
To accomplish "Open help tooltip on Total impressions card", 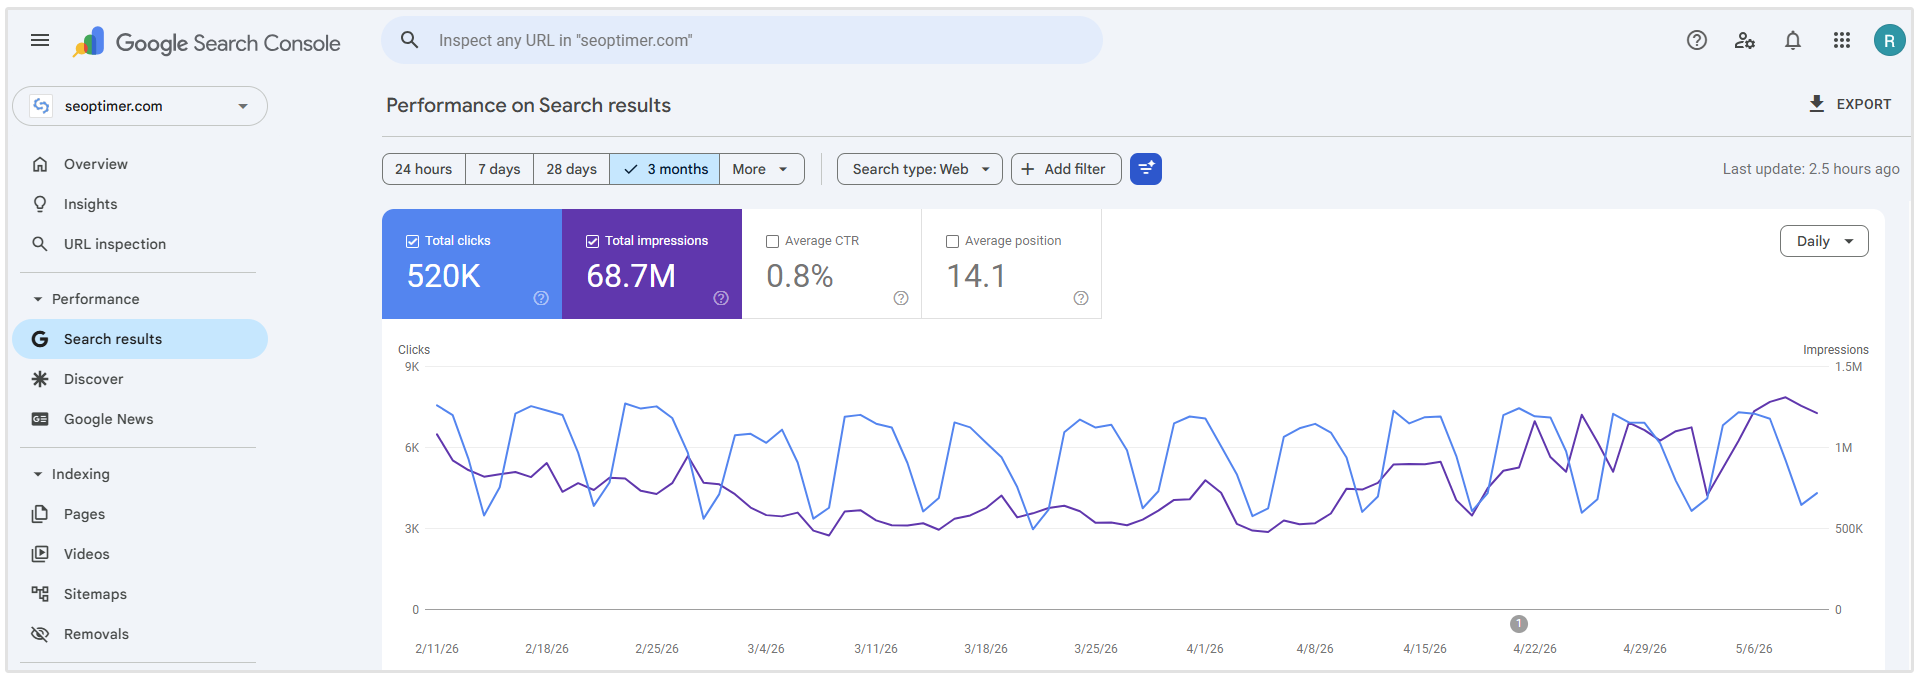I will point(721,298).
